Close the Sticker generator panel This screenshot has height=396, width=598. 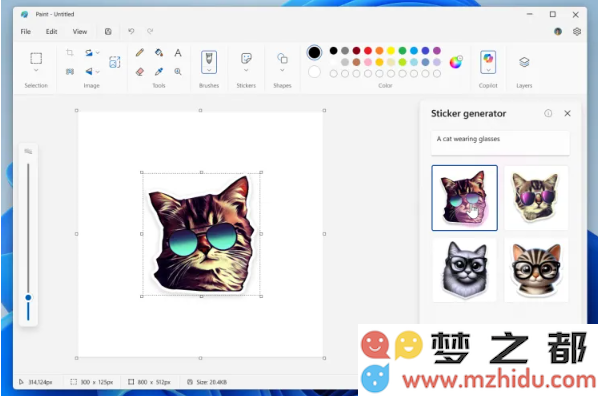pos(567,113)
